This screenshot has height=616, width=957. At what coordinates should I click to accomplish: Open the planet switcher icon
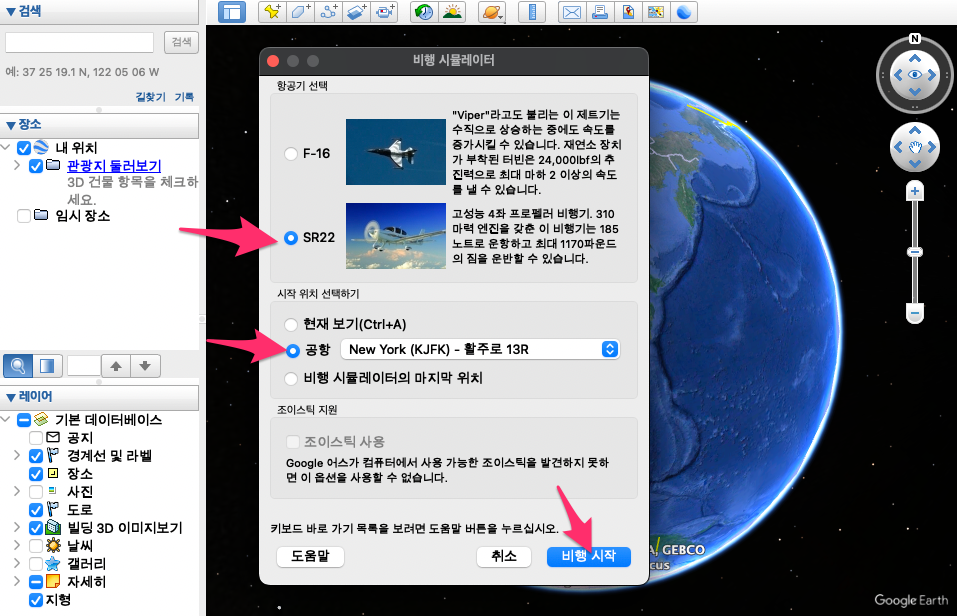coord(491,12)
